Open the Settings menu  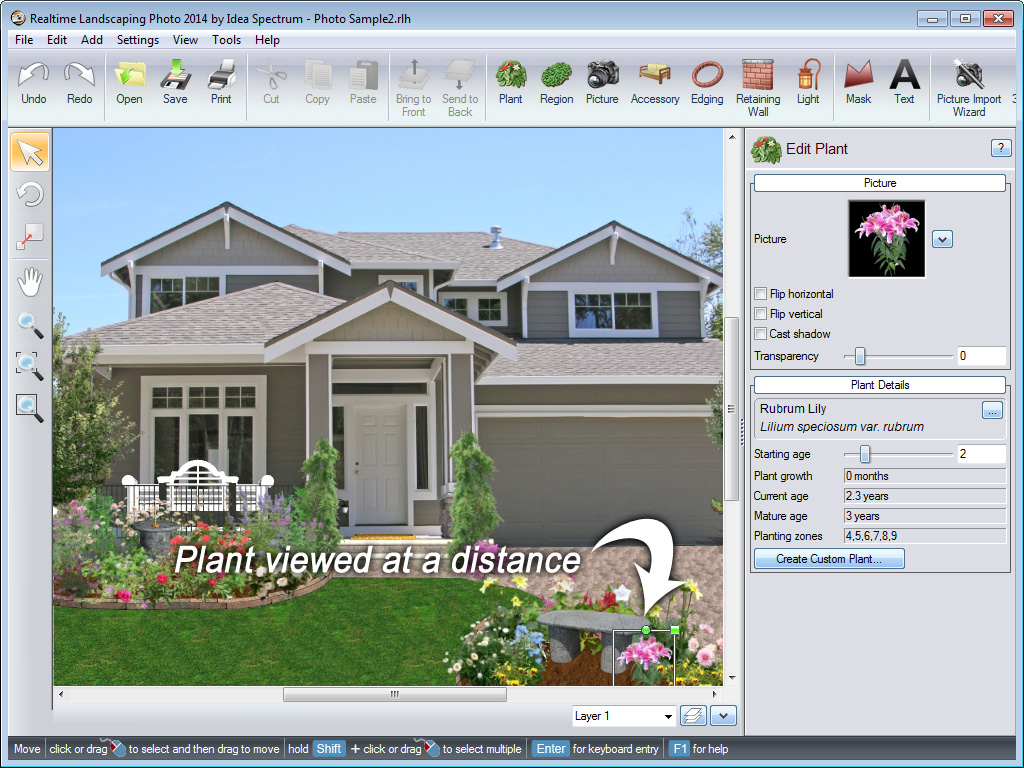(137, 40)
